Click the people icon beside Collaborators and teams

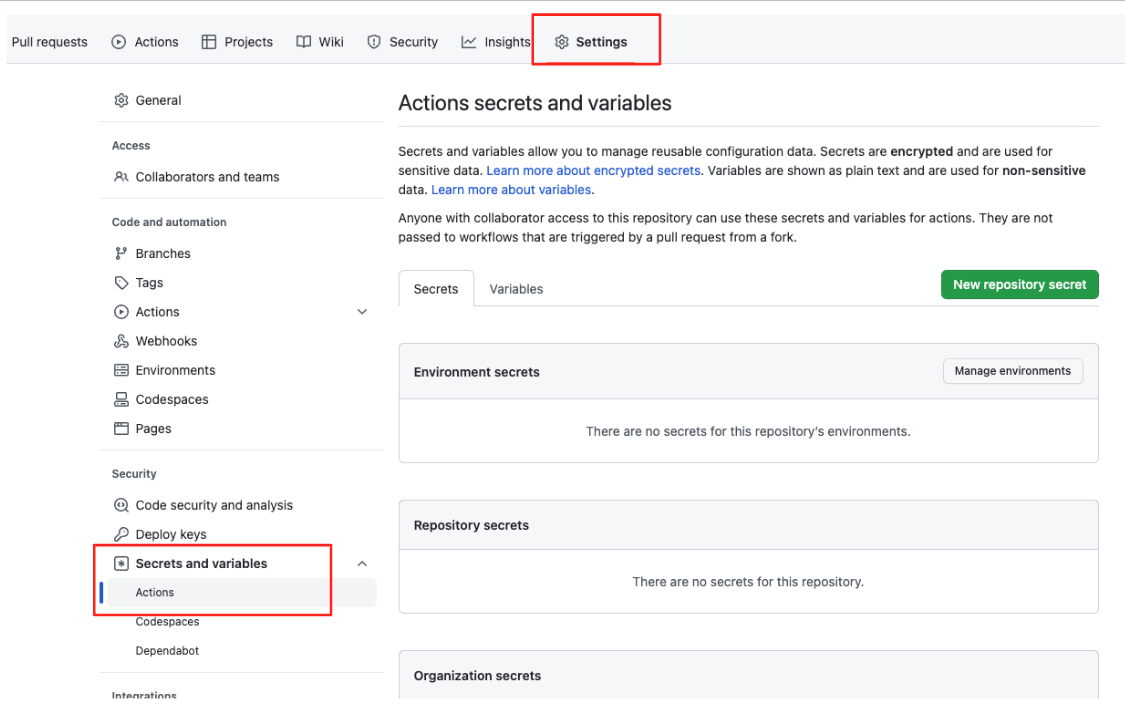pos(120,176)
